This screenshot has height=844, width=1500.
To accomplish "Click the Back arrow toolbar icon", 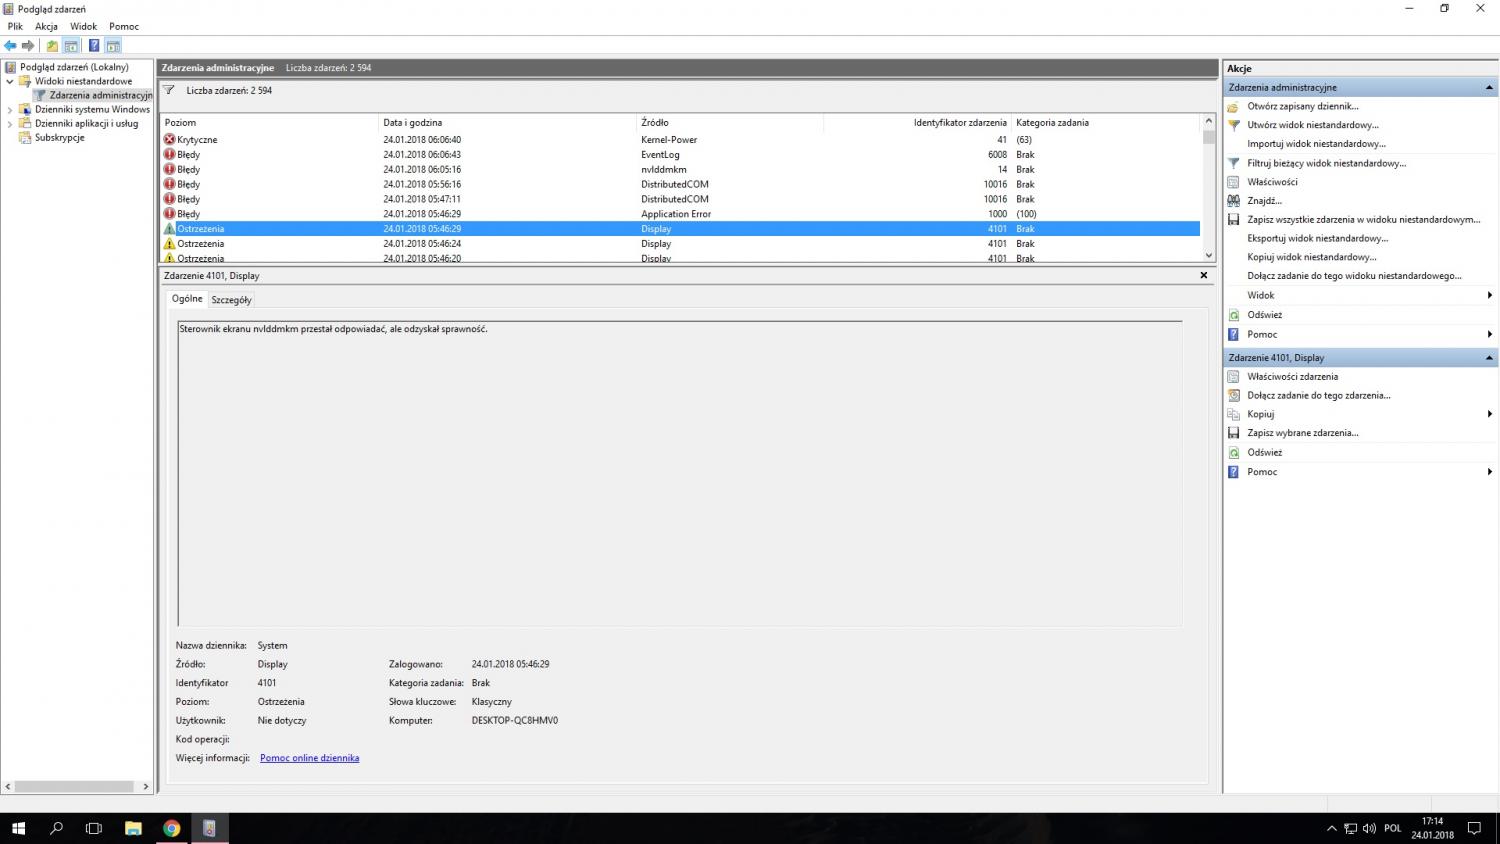I will coord(10,46).
